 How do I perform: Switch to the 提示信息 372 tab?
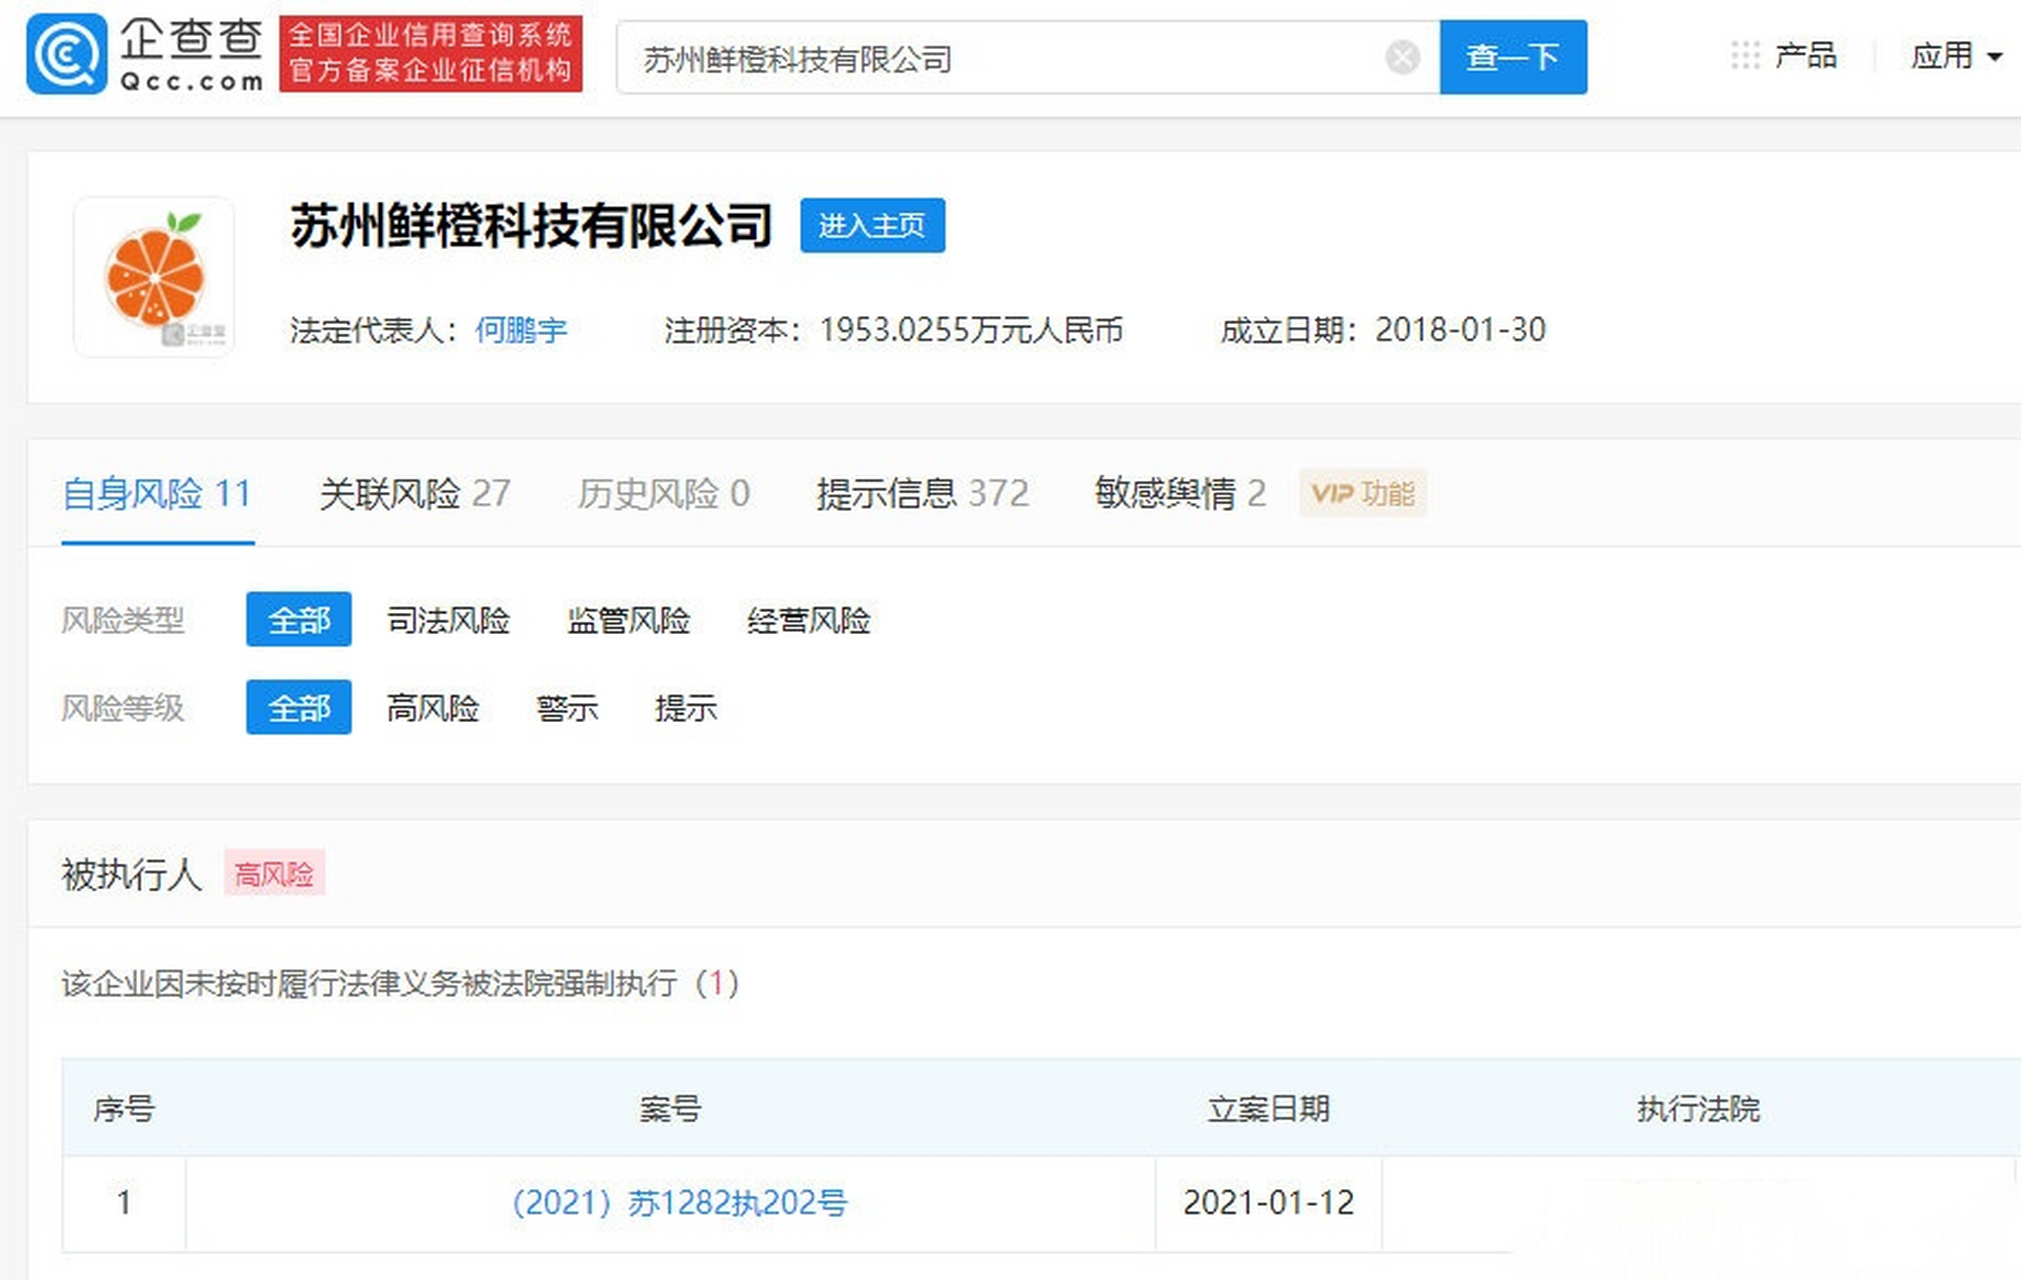tap(922, 494)
